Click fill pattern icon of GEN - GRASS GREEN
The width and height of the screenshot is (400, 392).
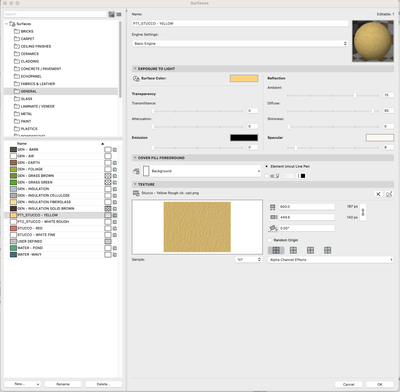click(108, 182)
